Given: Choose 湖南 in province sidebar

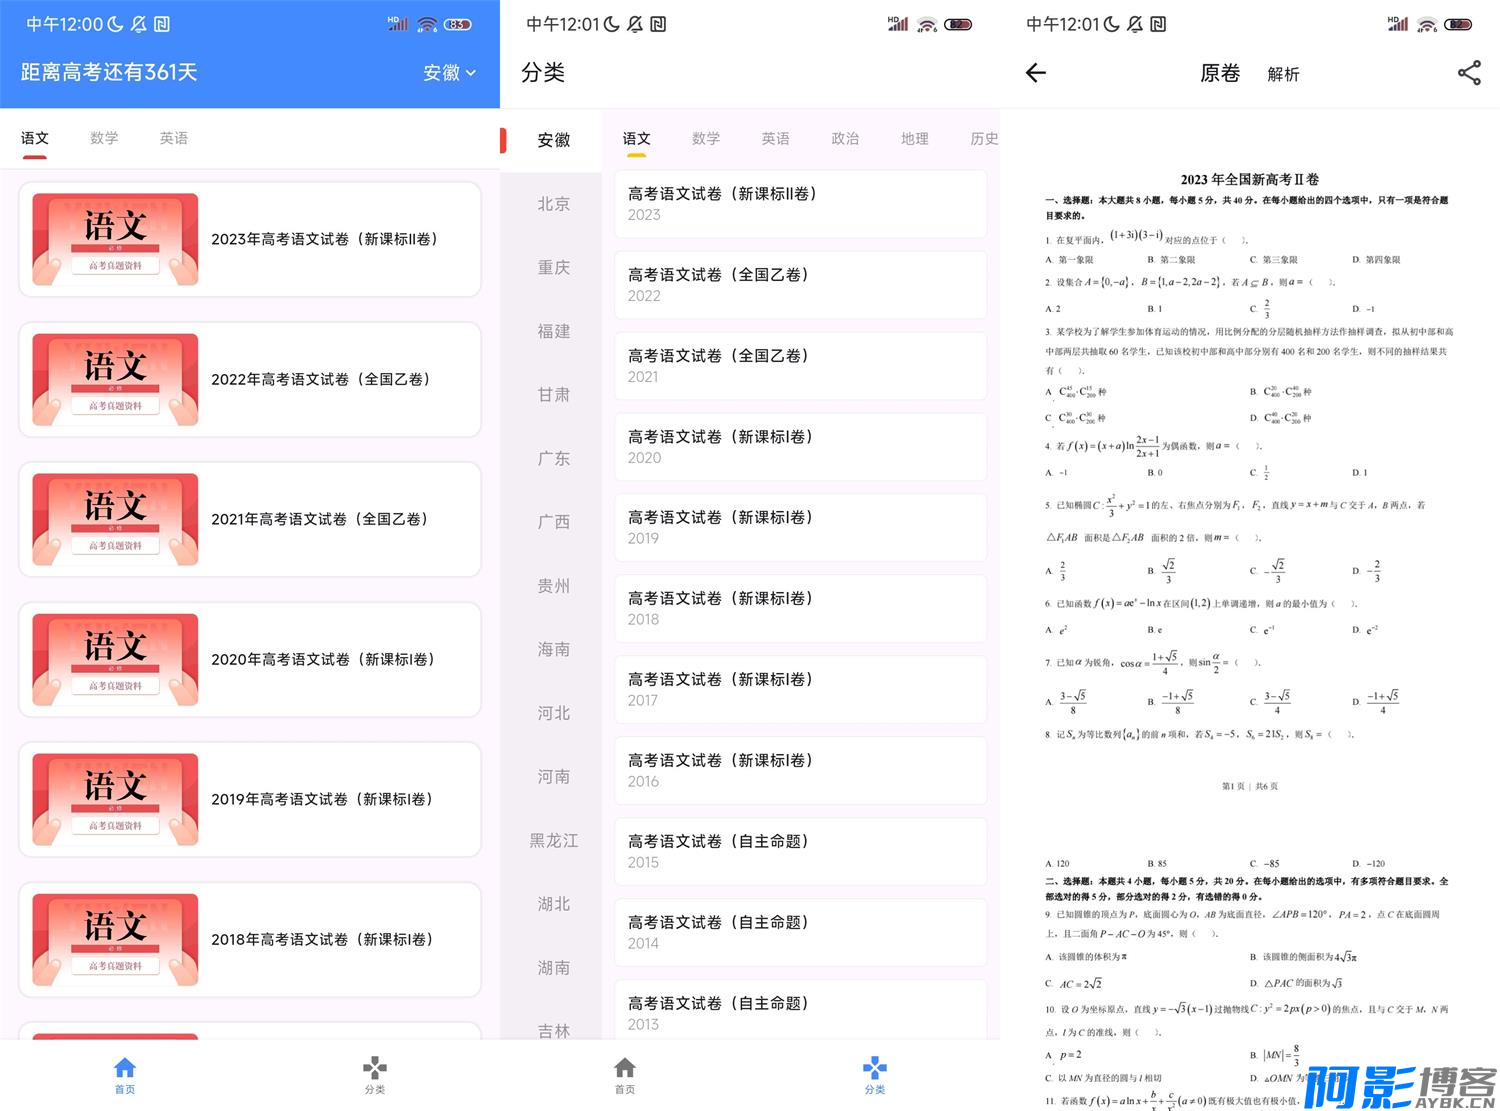Looking at the screenshot, I should click(x=553, y=968).
